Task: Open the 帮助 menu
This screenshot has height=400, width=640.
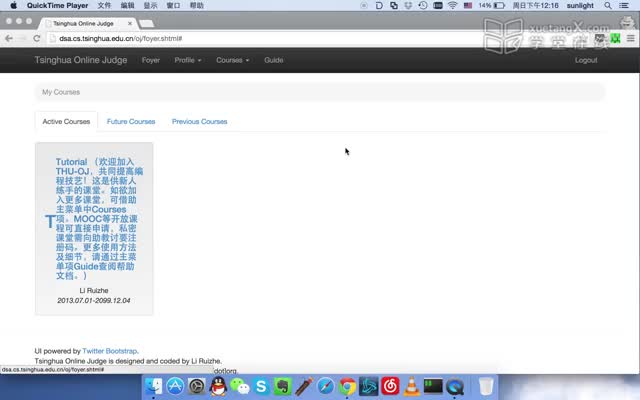Action: 197,5
